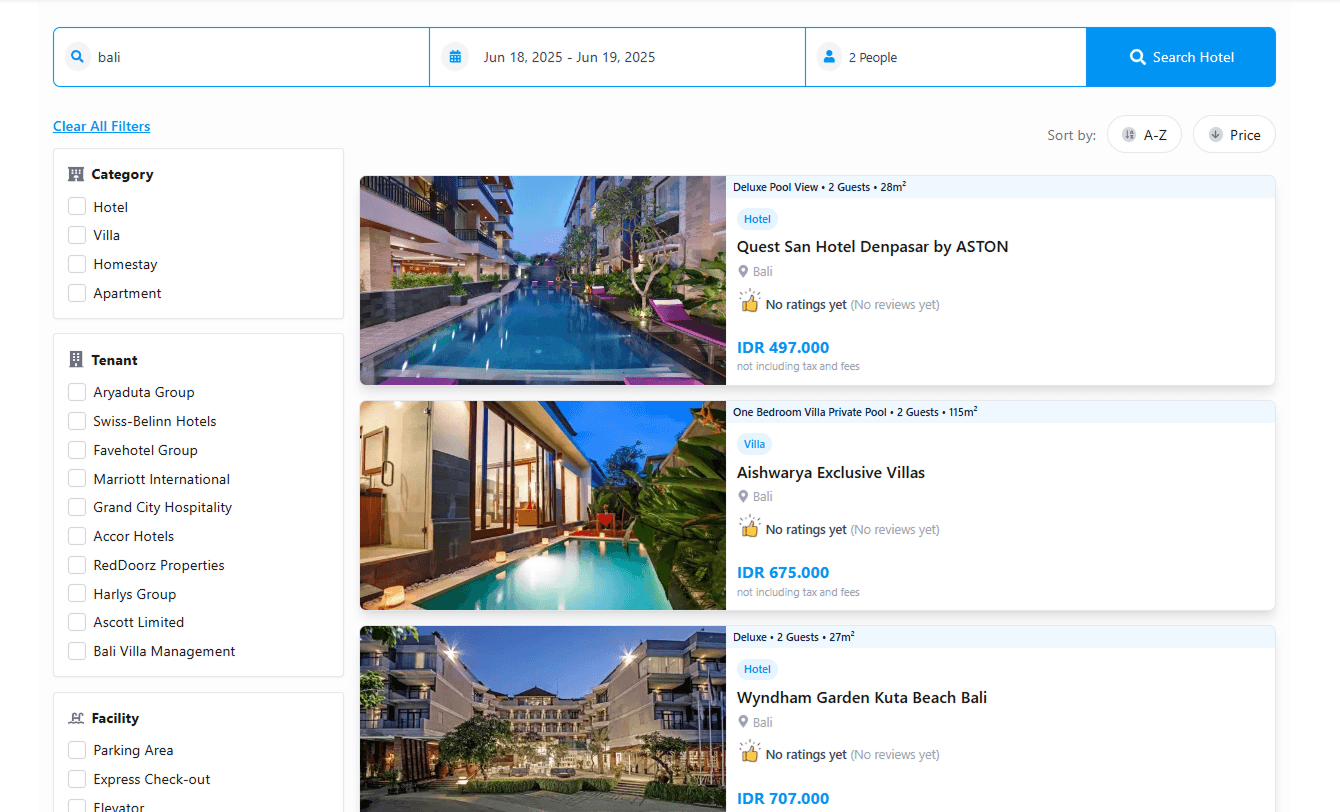1340x812 pixels.
Task: Click the pool icon next to Facility
Action: (76, 718)
